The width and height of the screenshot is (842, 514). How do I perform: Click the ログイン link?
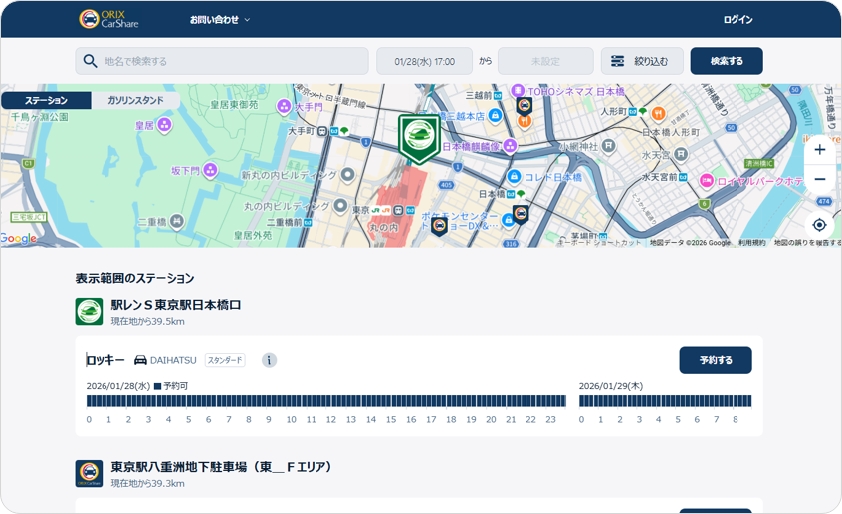(x=738, y=19)
